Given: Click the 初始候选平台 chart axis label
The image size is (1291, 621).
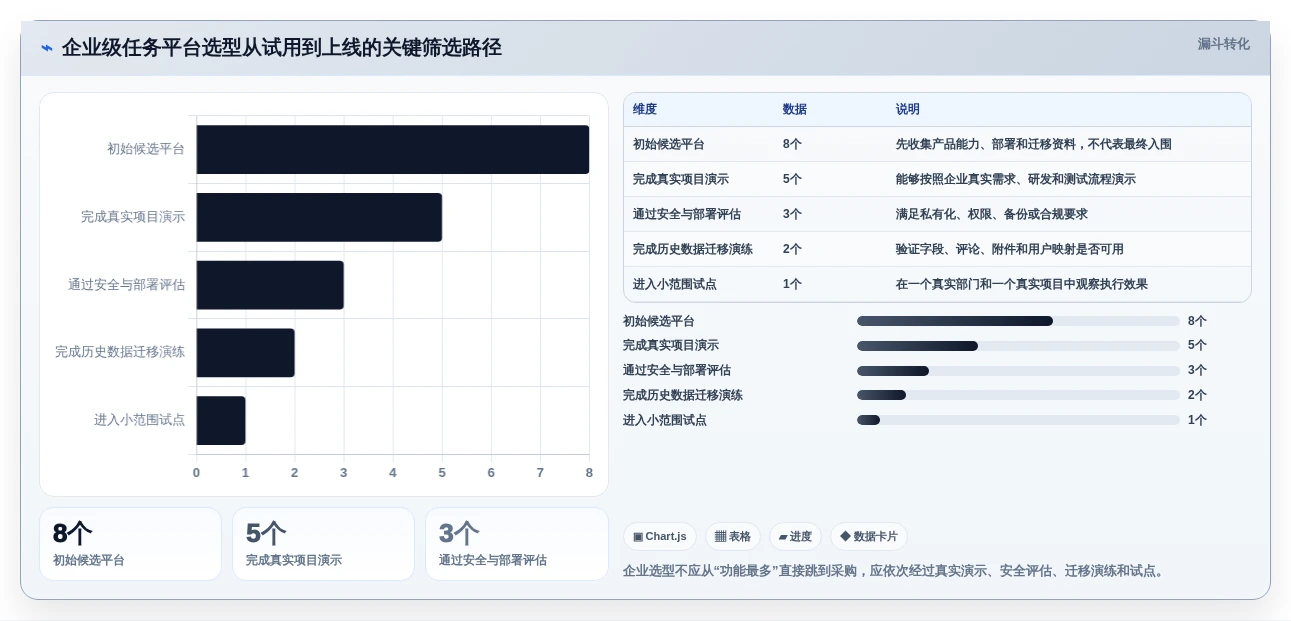Looking at the screenshot, I should click(x=146, y=149).
